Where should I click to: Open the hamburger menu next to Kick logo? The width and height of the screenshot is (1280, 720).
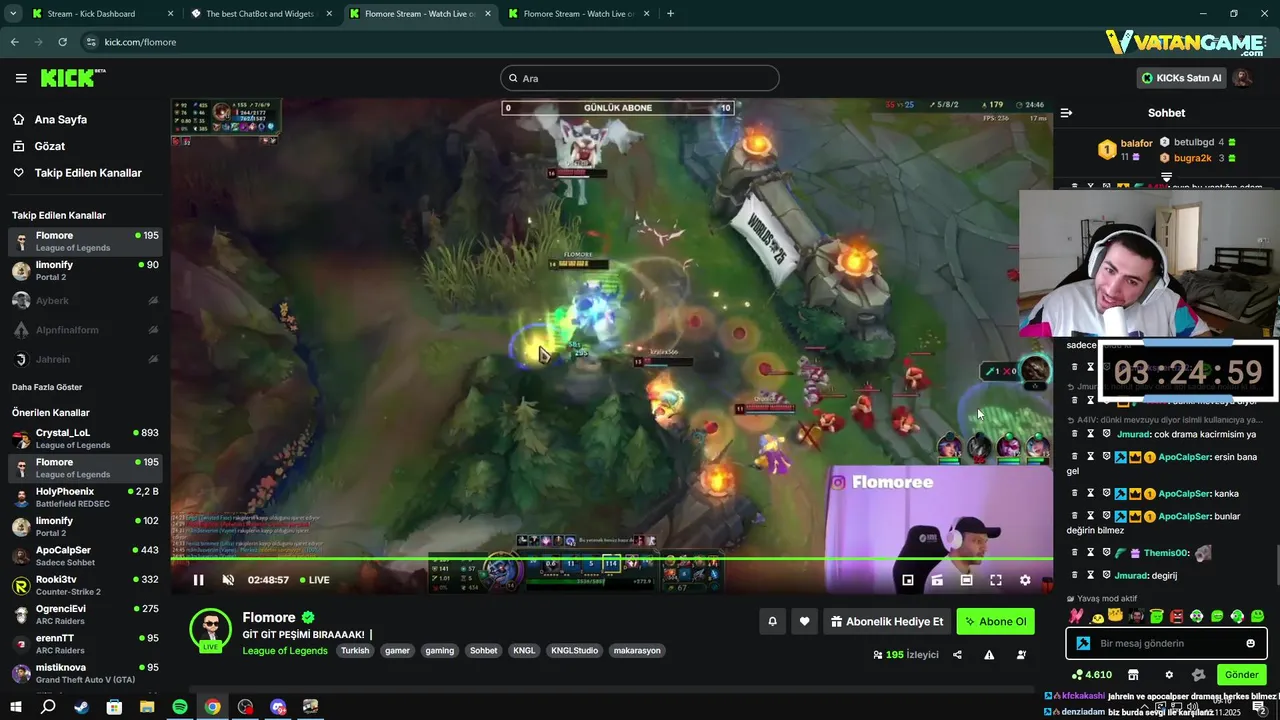pyautogui.click(x=21, y=78)
